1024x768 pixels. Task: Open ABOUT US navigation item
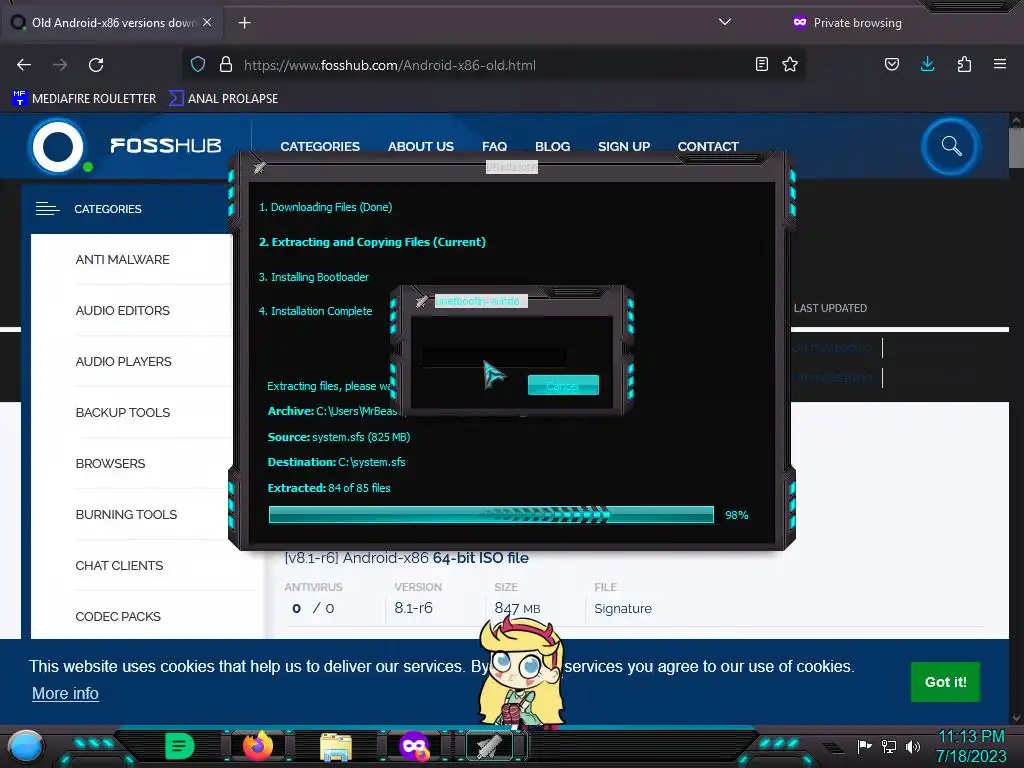point(421,146)
